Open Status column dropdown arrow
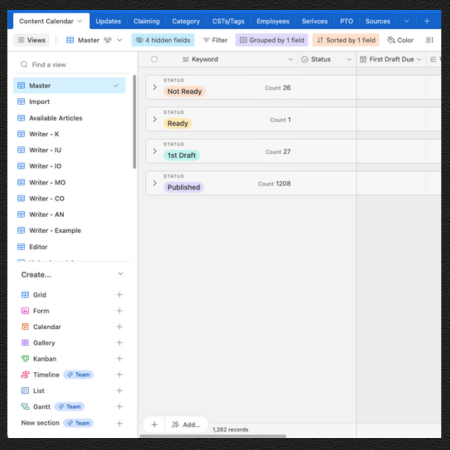Viewport: 450px width, 450px height. 349,59
